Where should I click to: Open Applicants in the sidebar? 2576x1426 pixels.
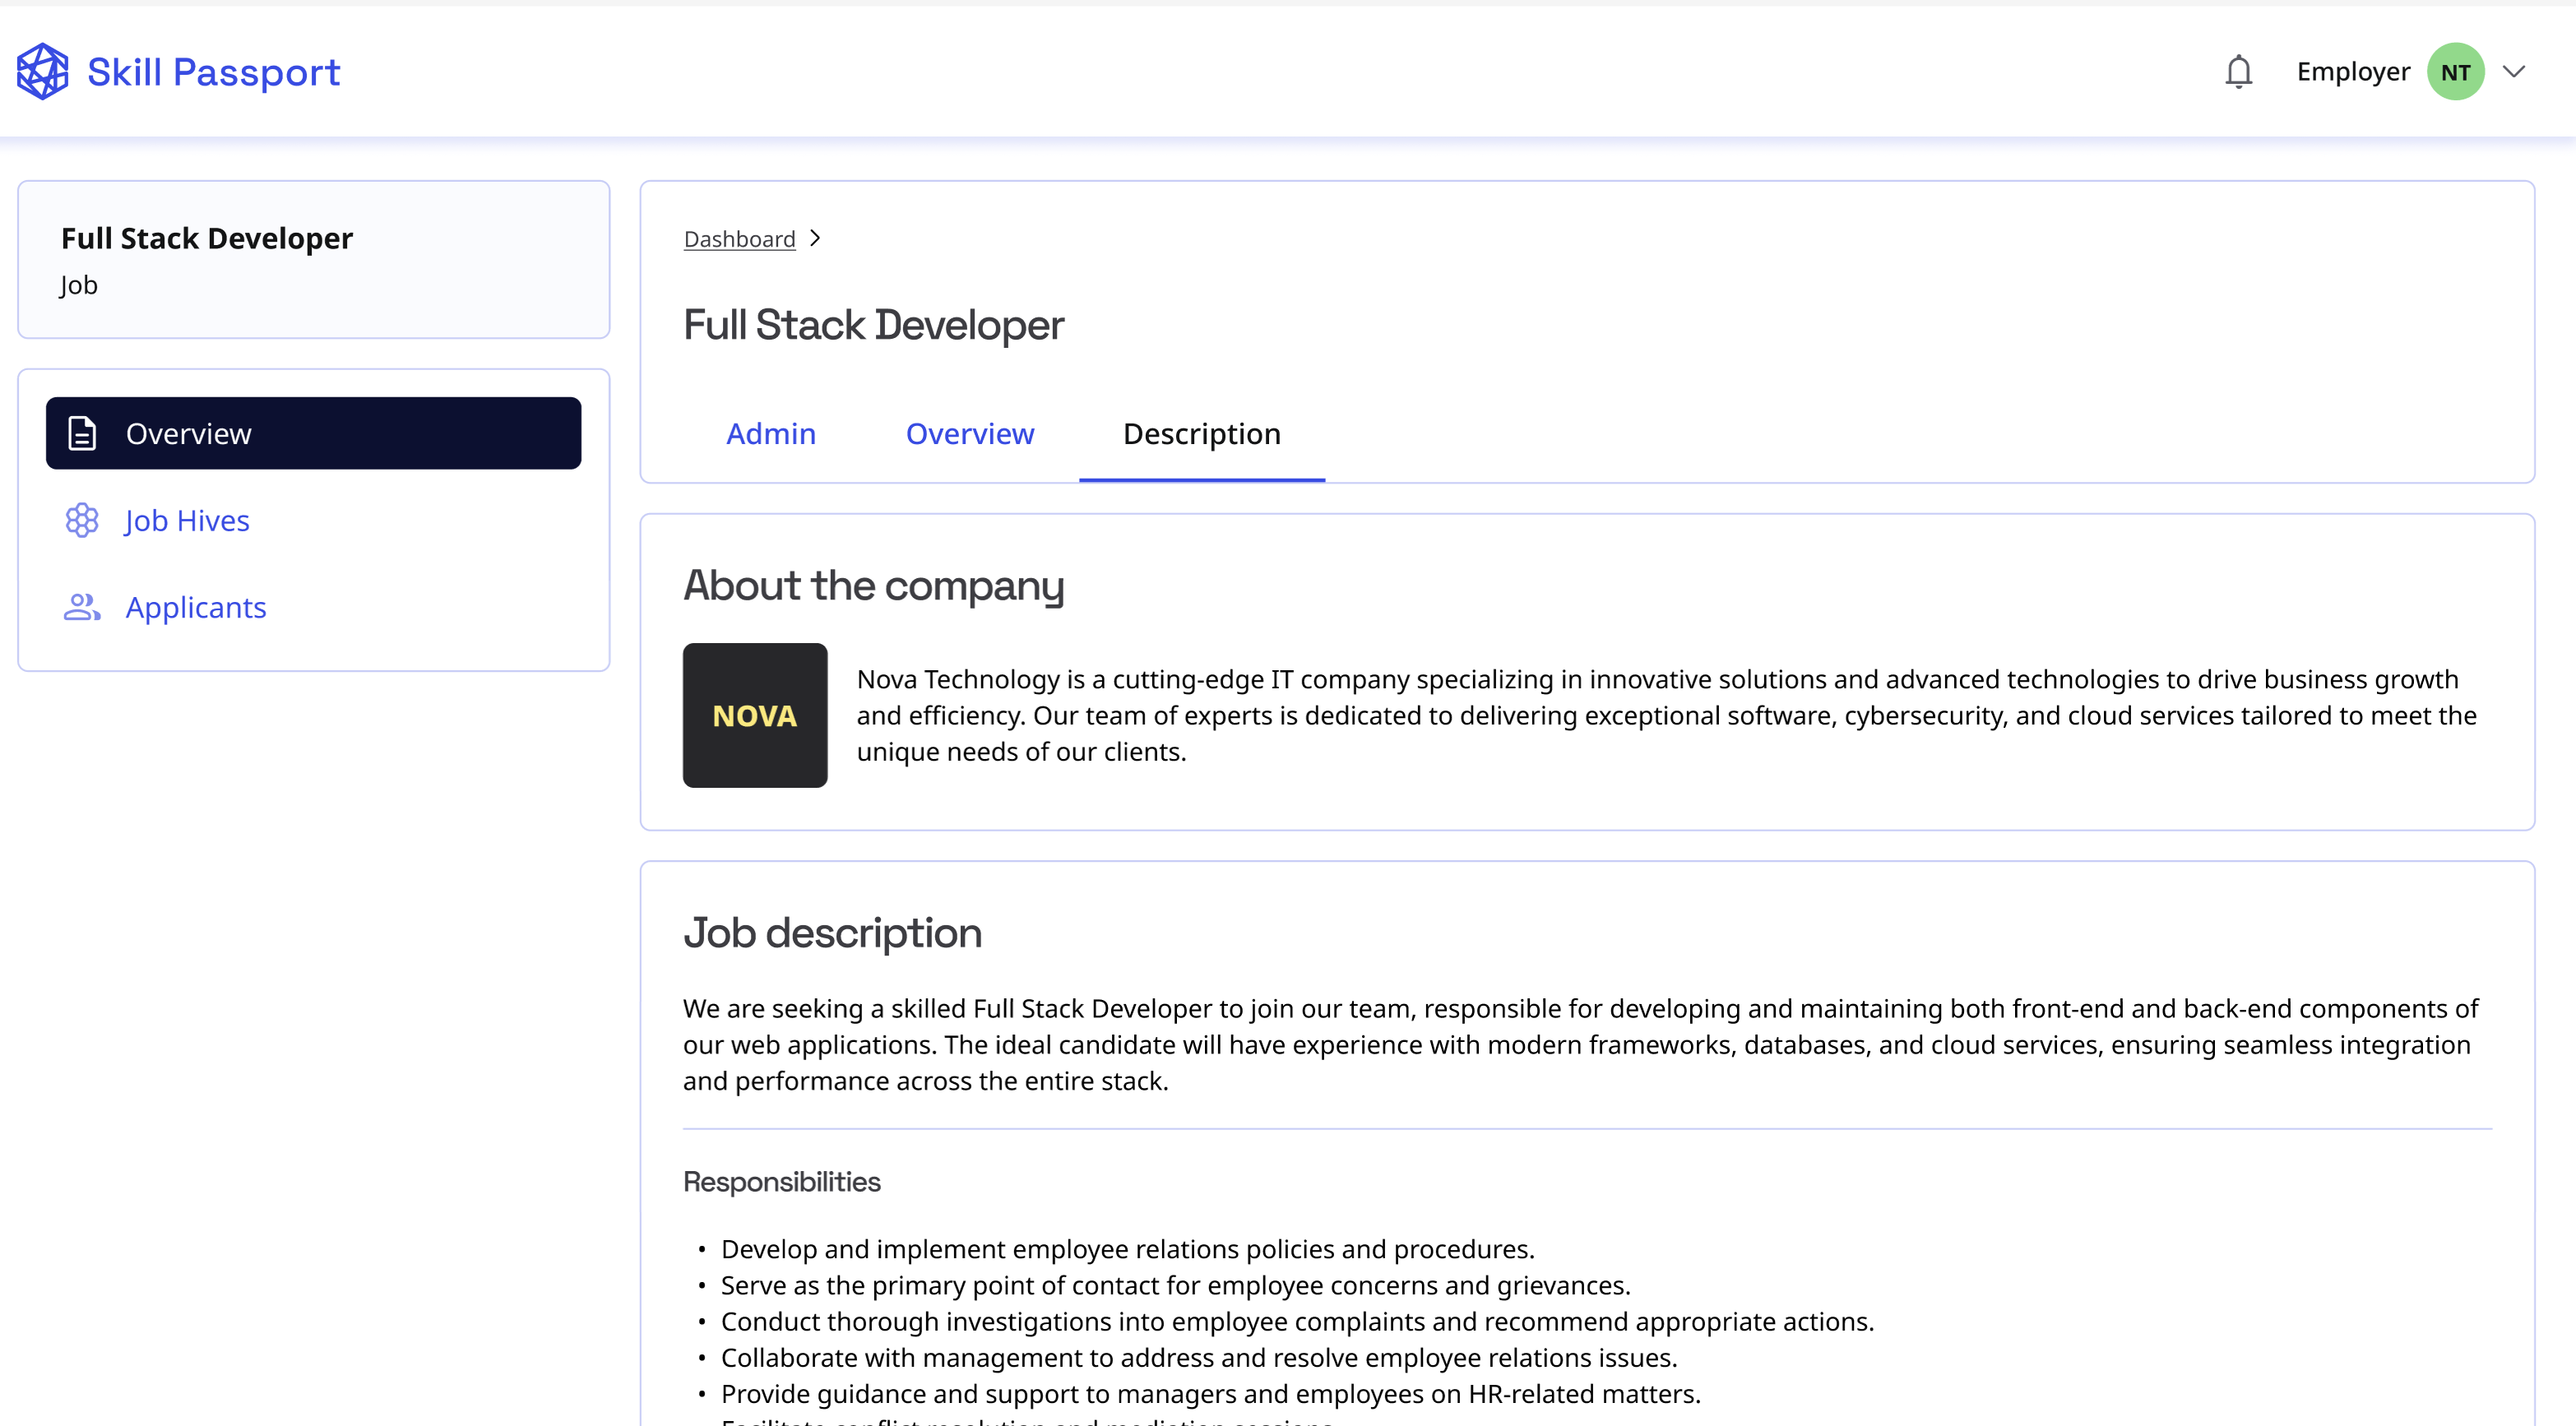point(196,607)
